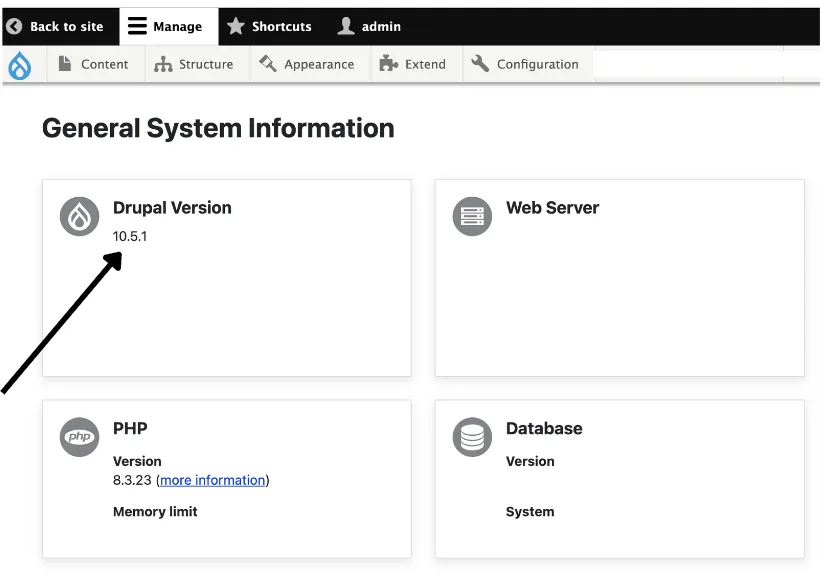
Task: Open the Shortcuts star menu
Action: point(269,26)
